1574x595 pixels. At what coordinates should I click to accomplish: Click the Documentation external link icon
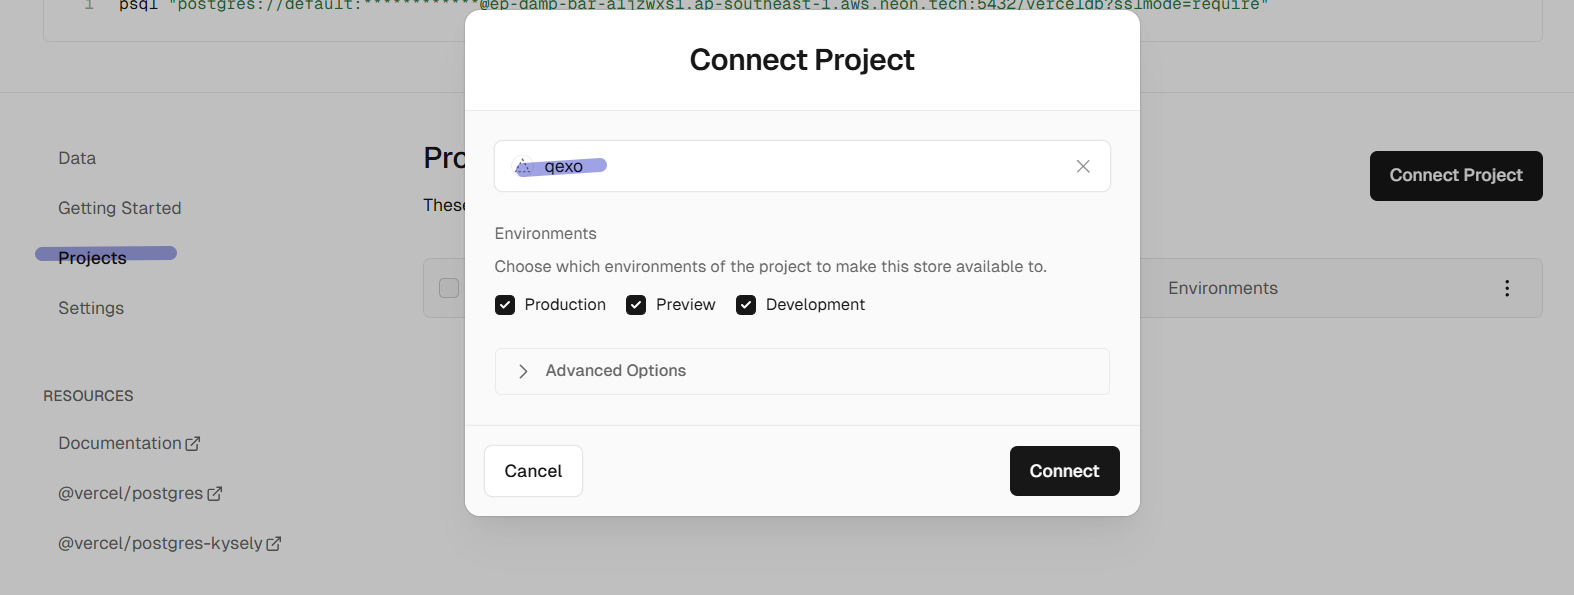click(193, 443)
